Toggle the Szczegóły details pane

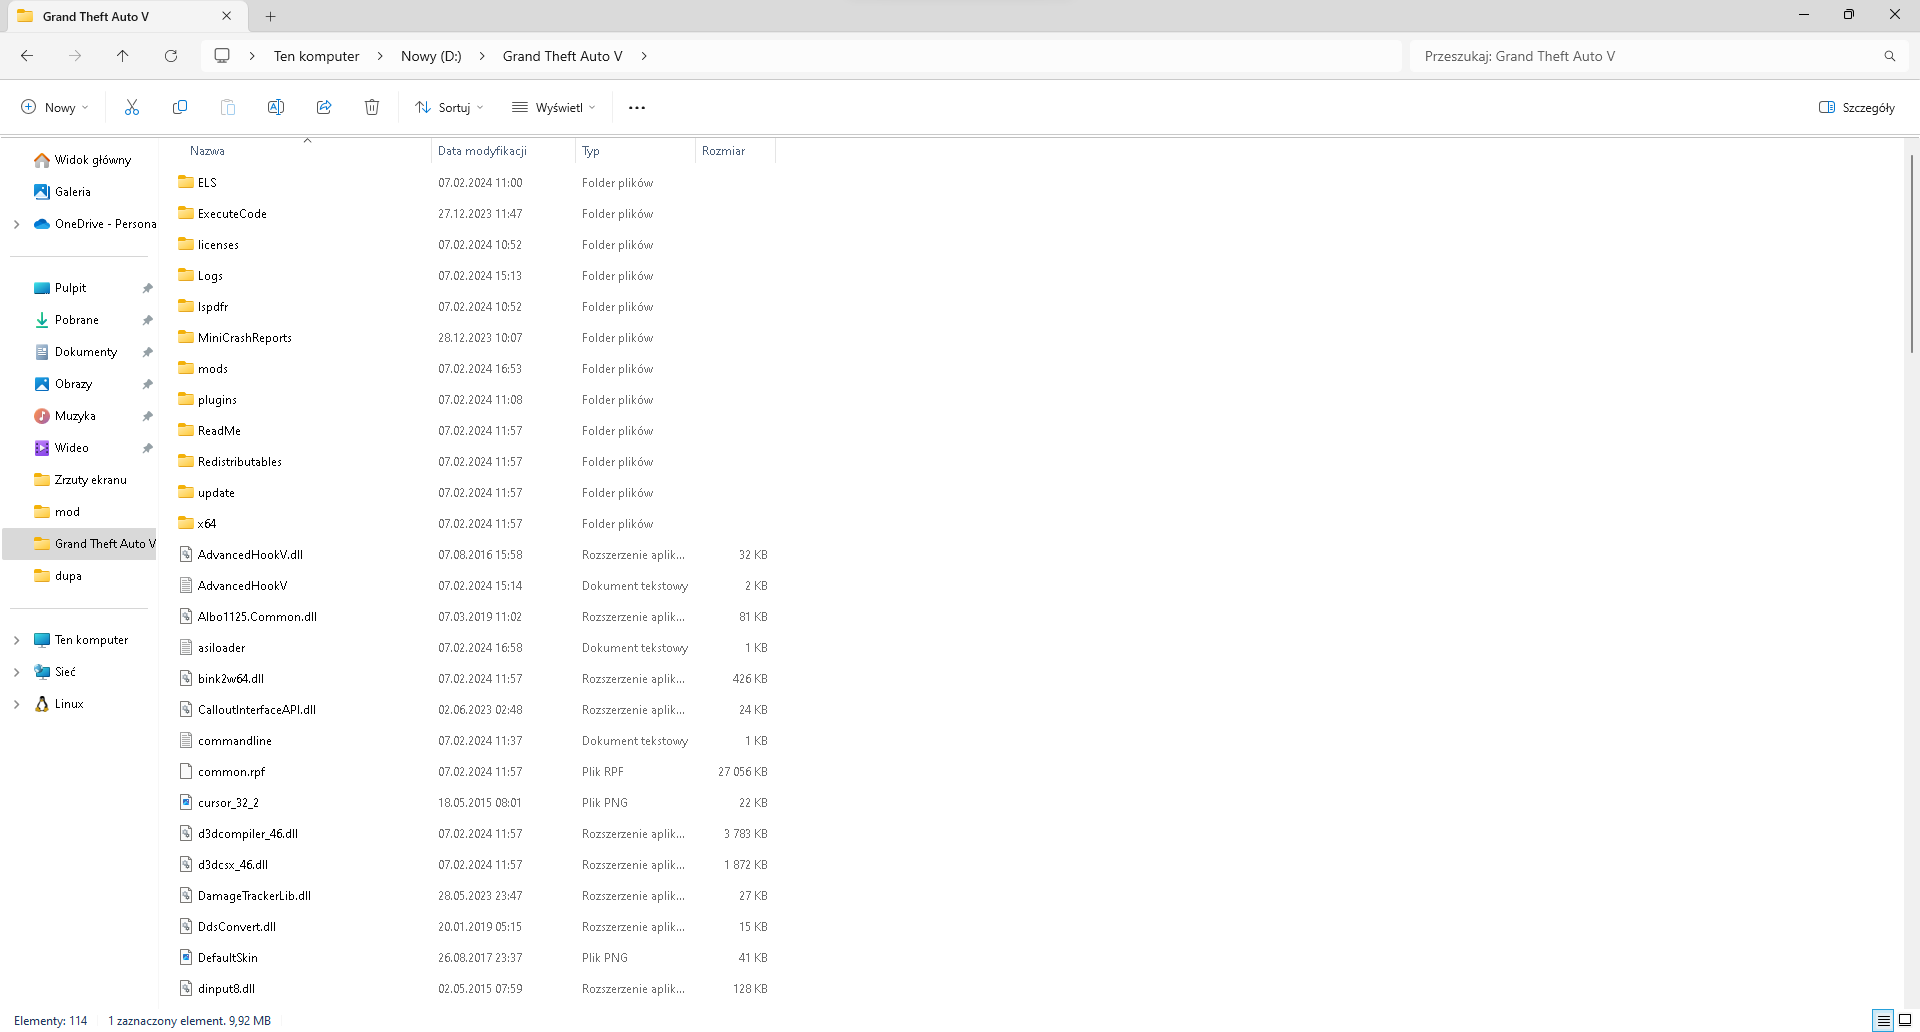1856,107
